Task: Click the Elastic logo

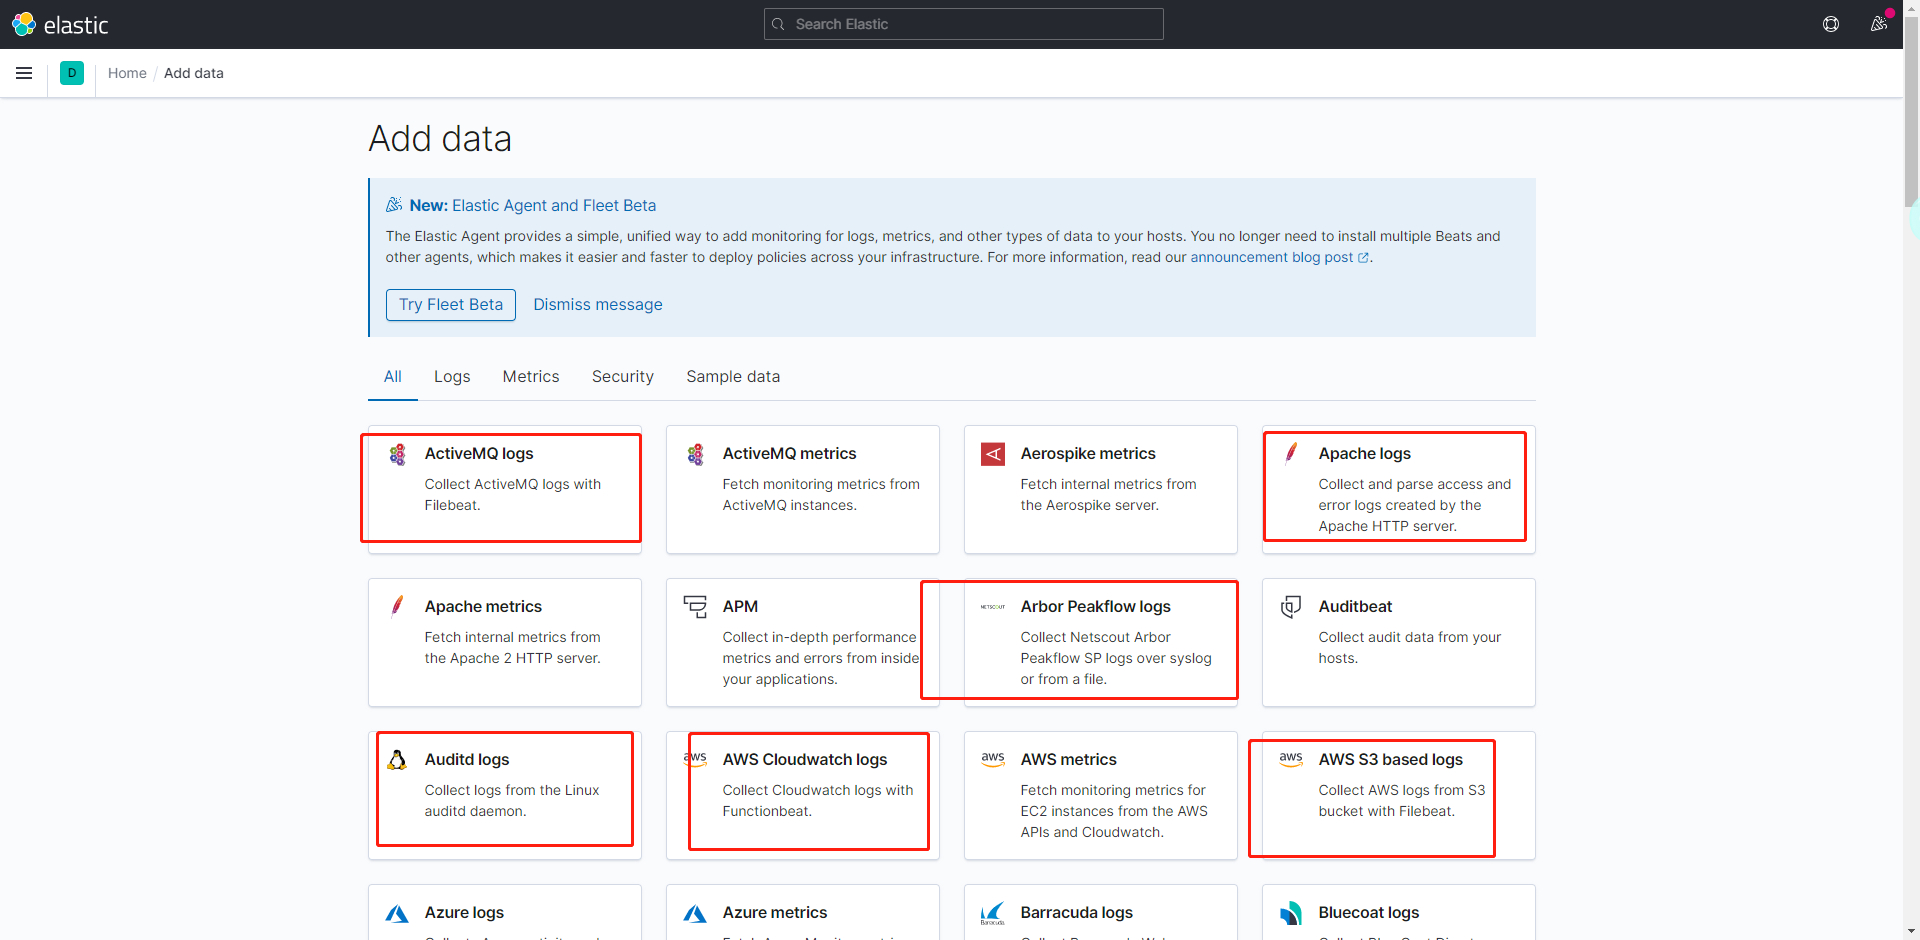Action: [x=60, y=24]
